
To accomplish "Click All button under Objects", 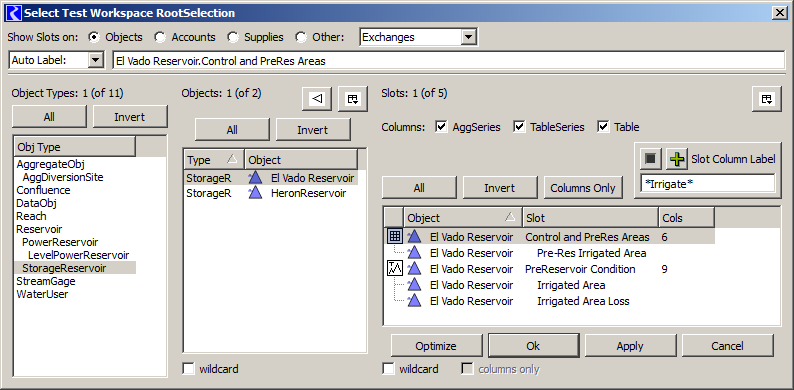I will [232, 130].
